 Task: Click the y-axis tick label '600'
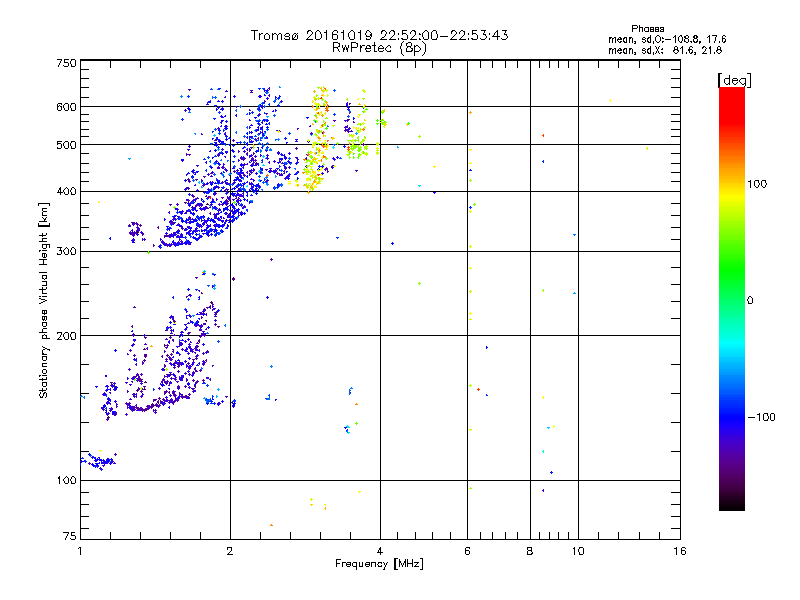pos(66,107)
